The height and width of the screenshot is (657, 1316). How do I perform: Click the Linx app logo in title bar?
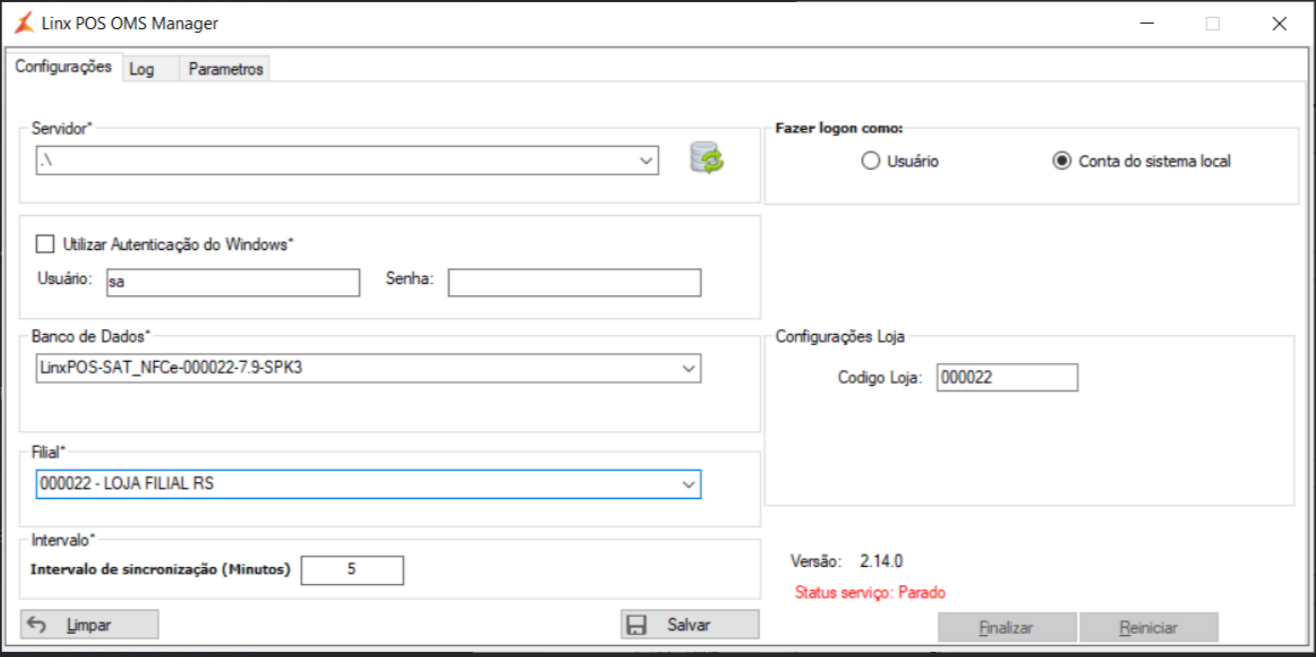23,23
